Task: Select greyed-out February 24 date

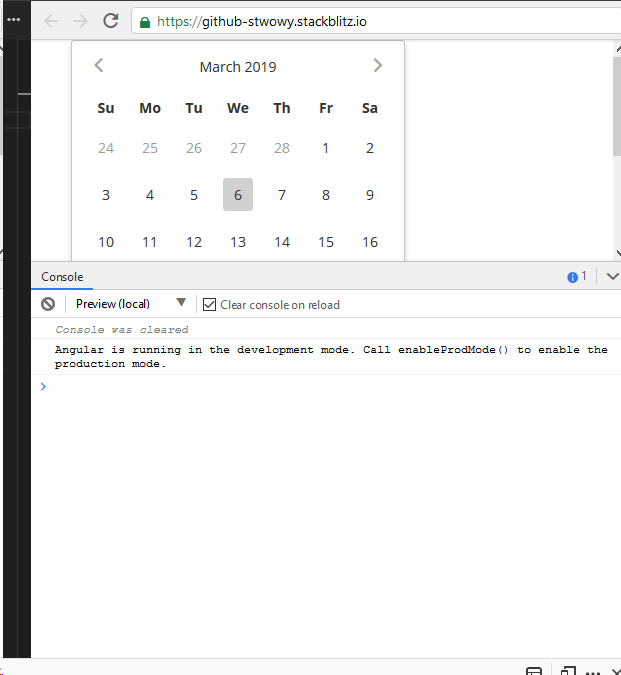Action: point(106,148)
